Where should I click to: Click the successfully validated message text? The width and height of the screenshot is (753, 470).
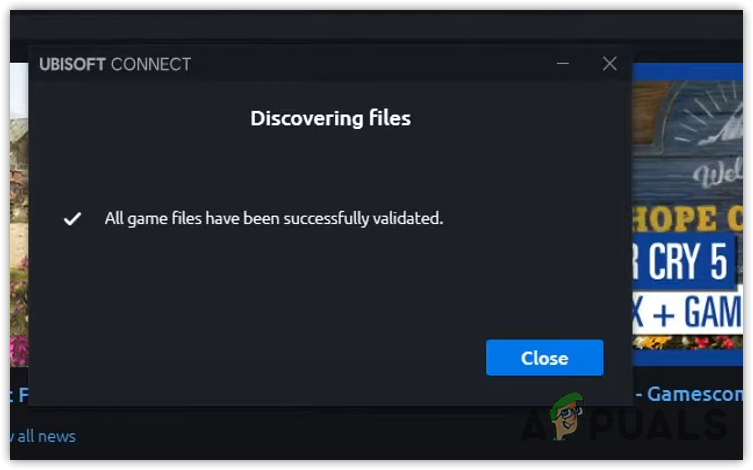(273, 218)
